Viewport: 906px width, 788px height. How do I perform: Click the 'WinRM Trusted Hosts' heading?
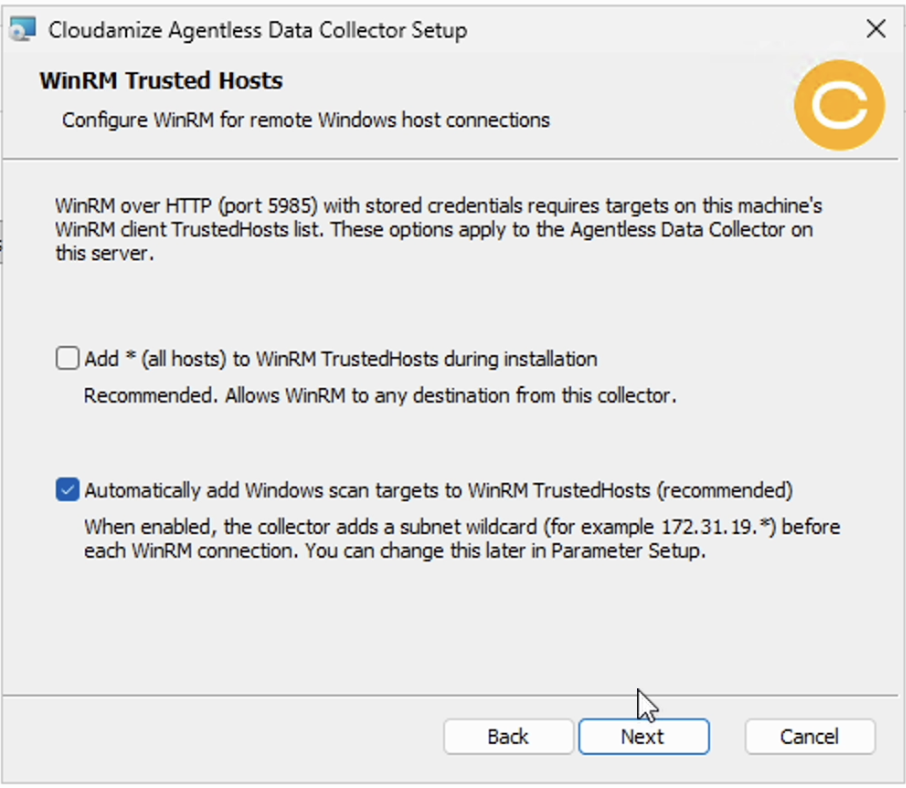click(161, 81)
